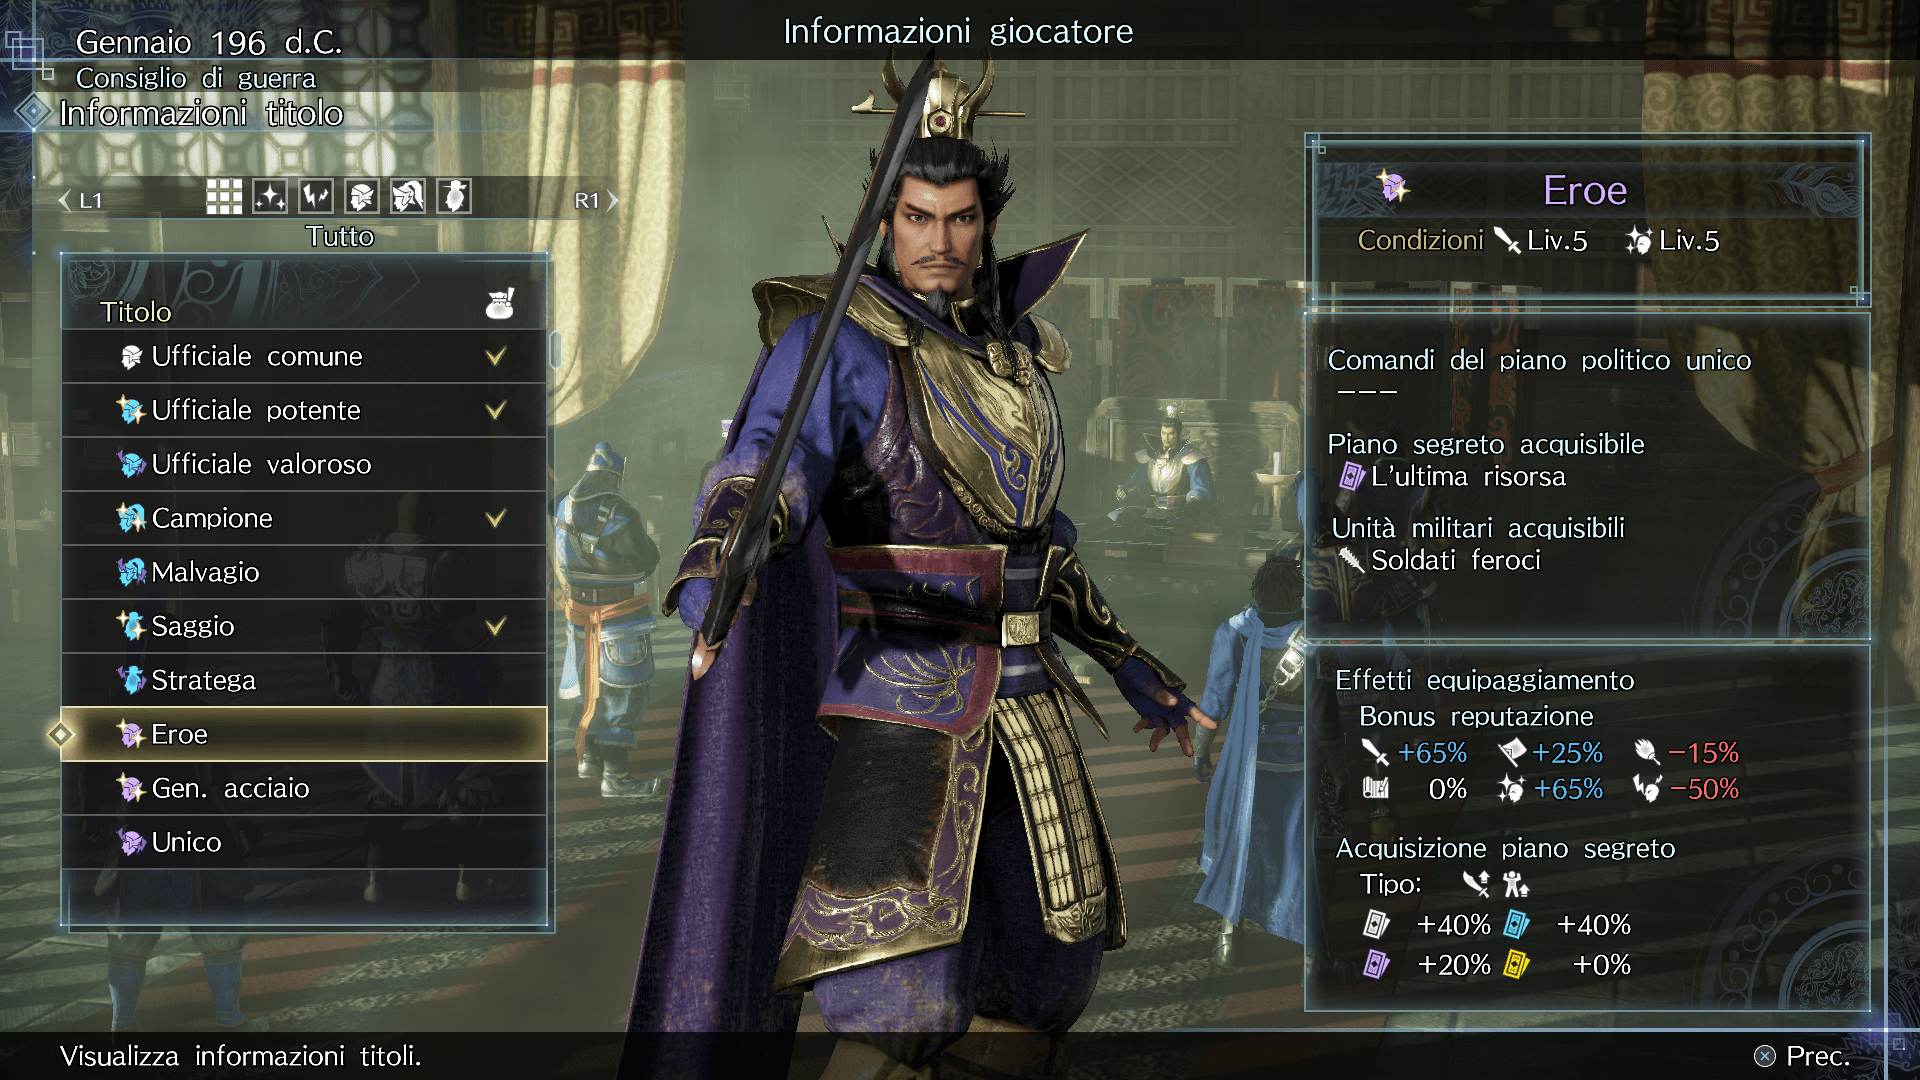Go to next category with R1 arrow
Viewport: 1920px width, 1080px height.
596,200
